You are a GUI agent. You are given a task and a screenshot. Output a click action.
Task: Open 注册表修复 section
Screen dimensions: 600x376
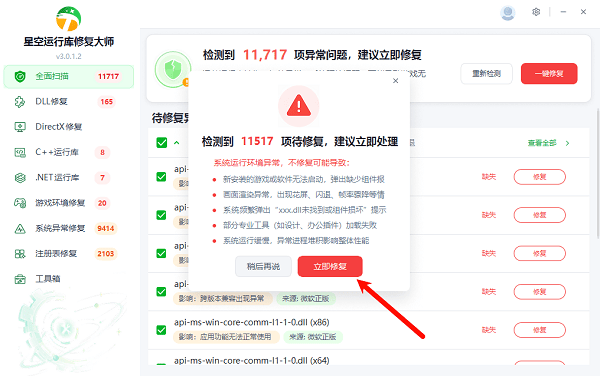69,254
